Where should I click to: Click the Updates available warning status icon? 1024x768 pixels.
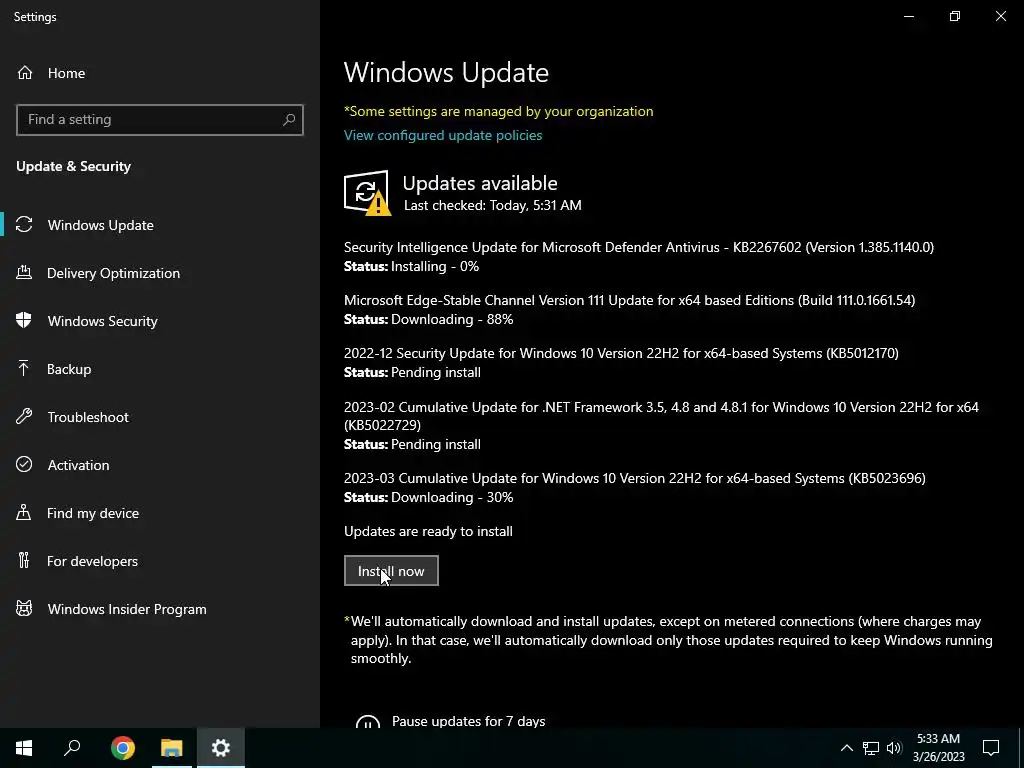click(367, 193)
